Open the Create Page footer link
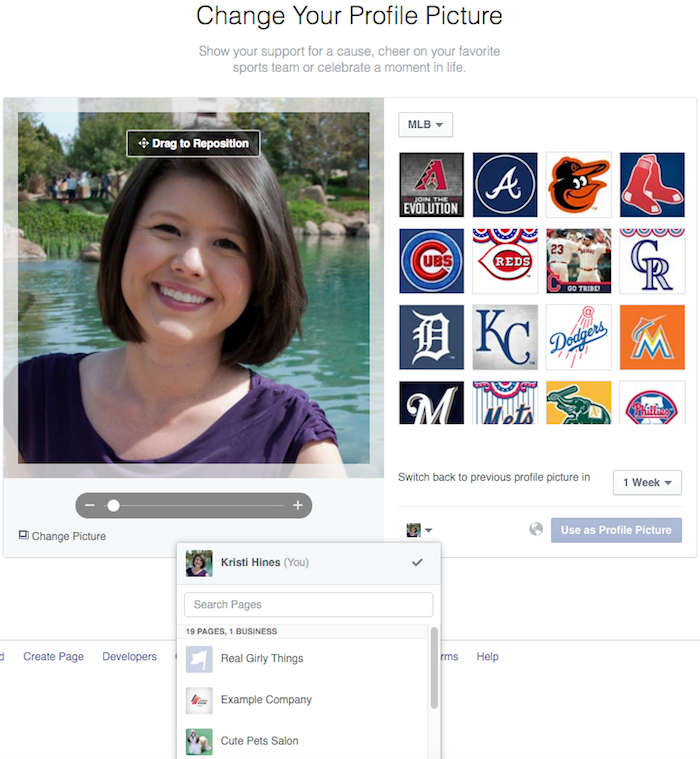 coord(53,656)
